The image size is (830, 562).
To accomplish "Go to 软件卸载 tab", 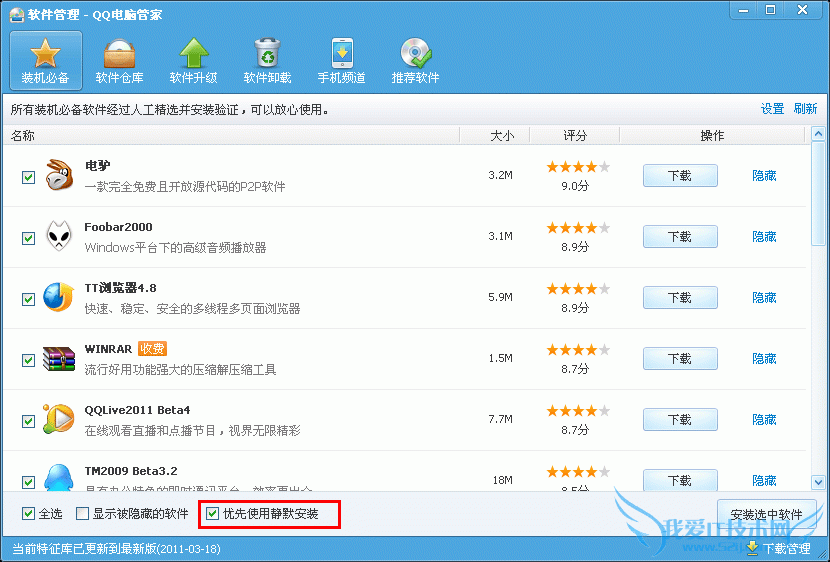I will click(x=267, y=60).
